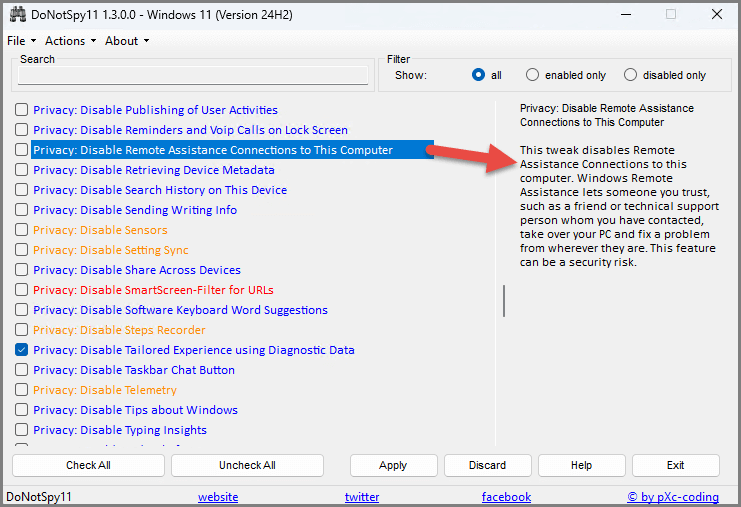Click the Apply button
Viewport: 741px width, 507px height.
click(393, 465)
